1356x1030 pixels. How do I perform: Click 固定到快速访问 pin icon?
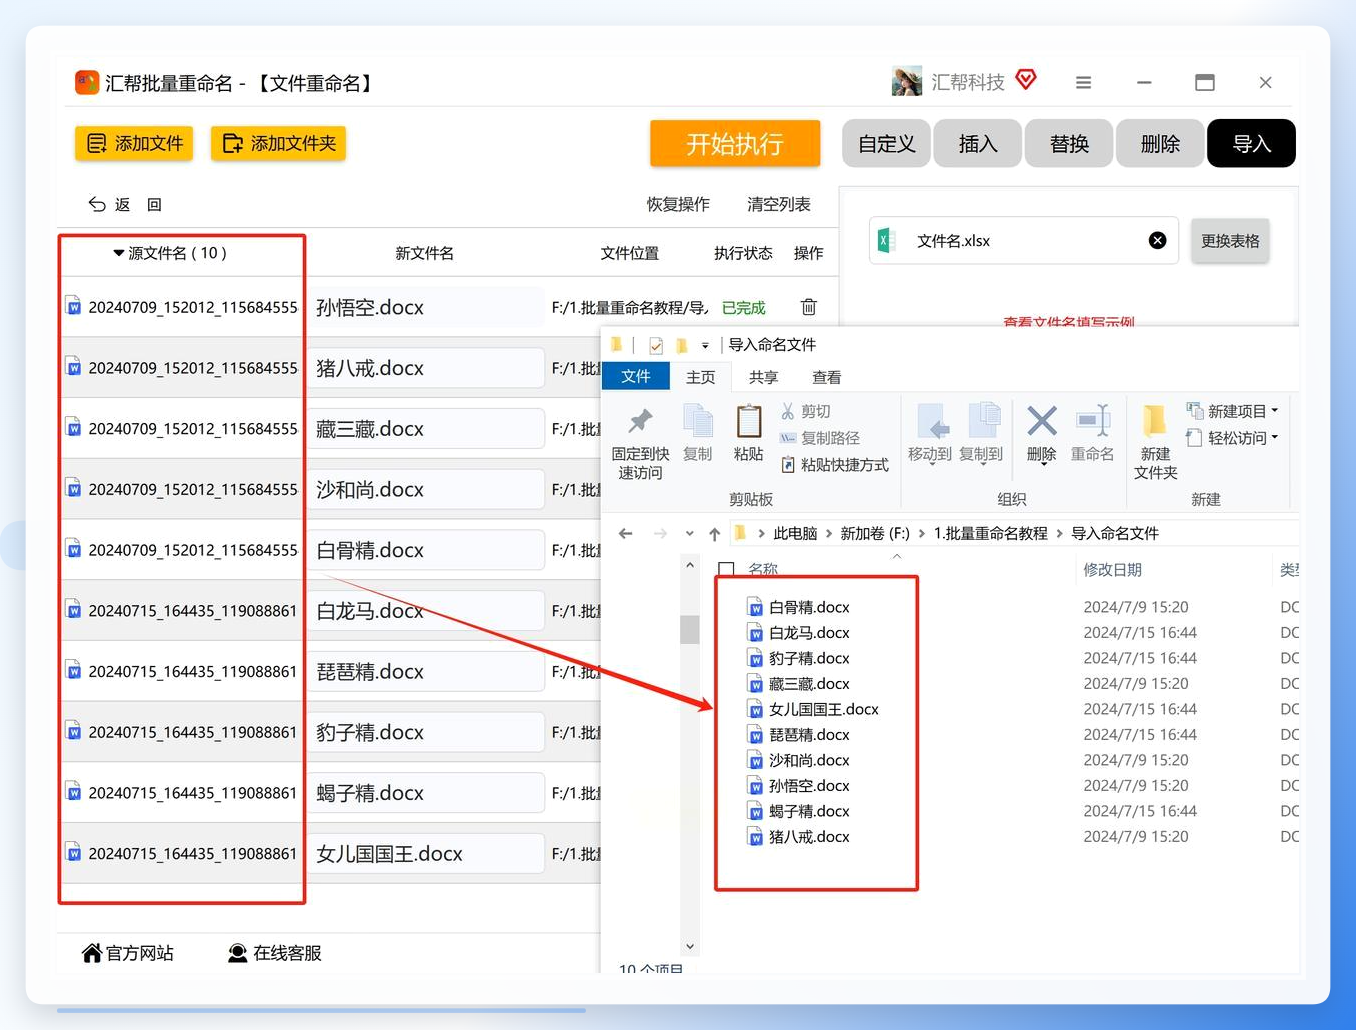640,421
